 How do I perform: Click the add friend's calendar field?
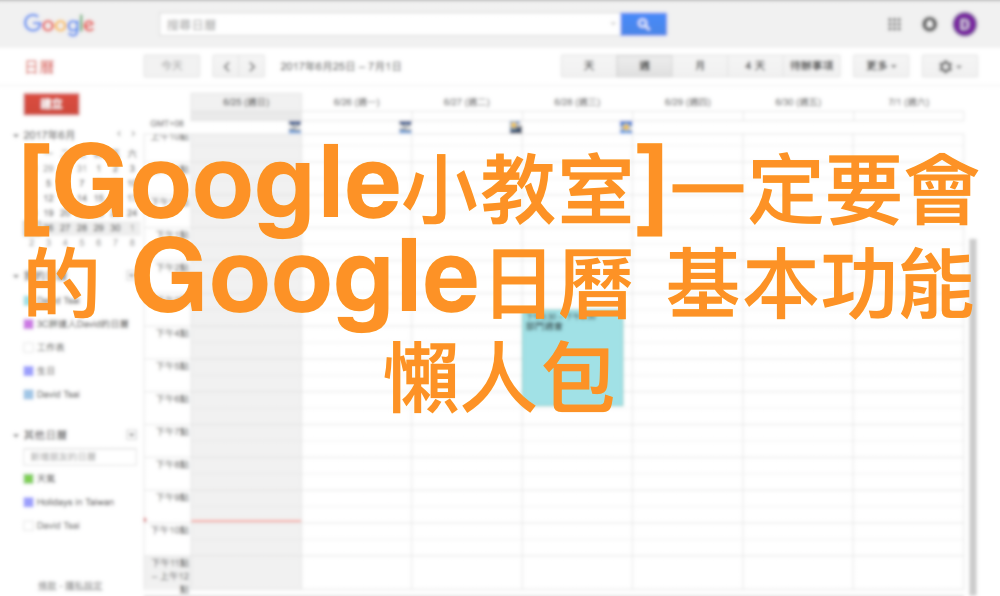(x=80, y=456)
